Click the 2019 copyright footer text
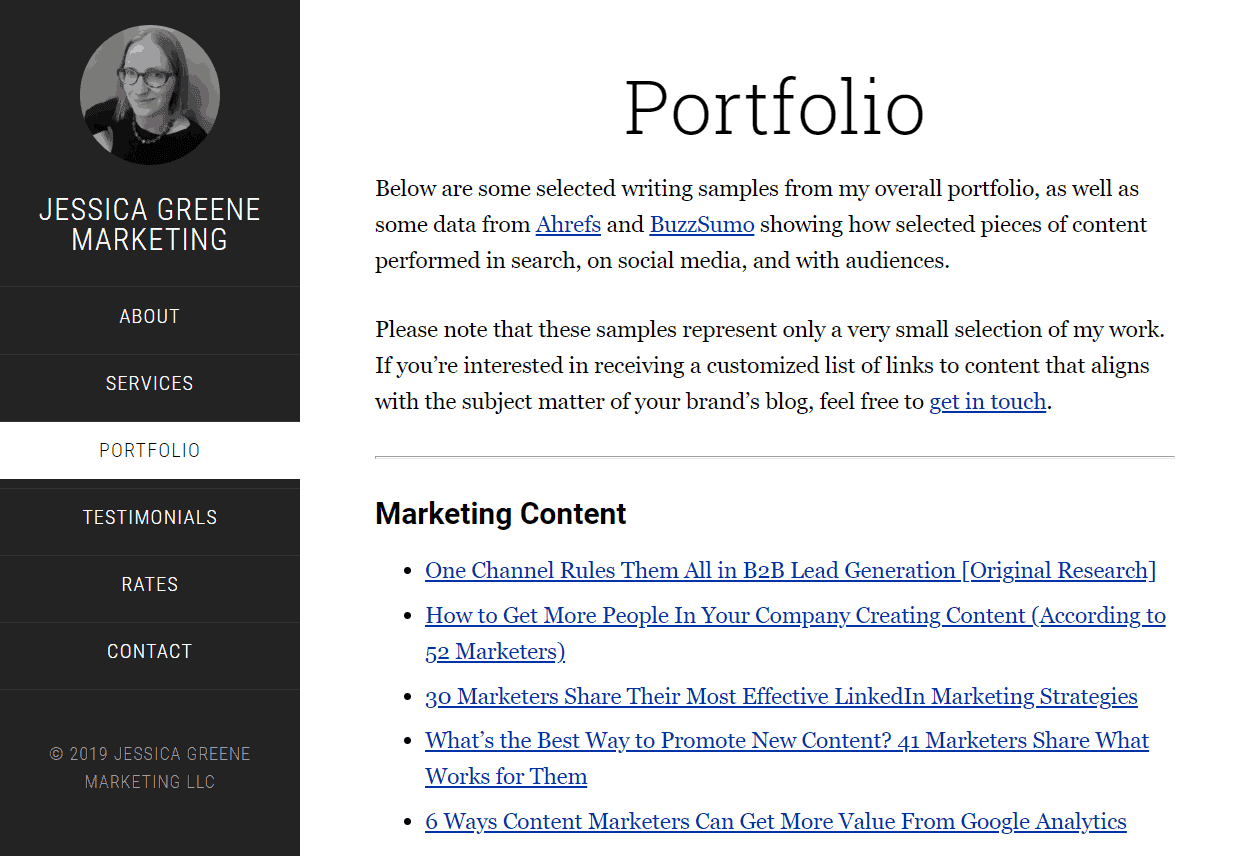1250x856 pixels. (x=150, y=768)
